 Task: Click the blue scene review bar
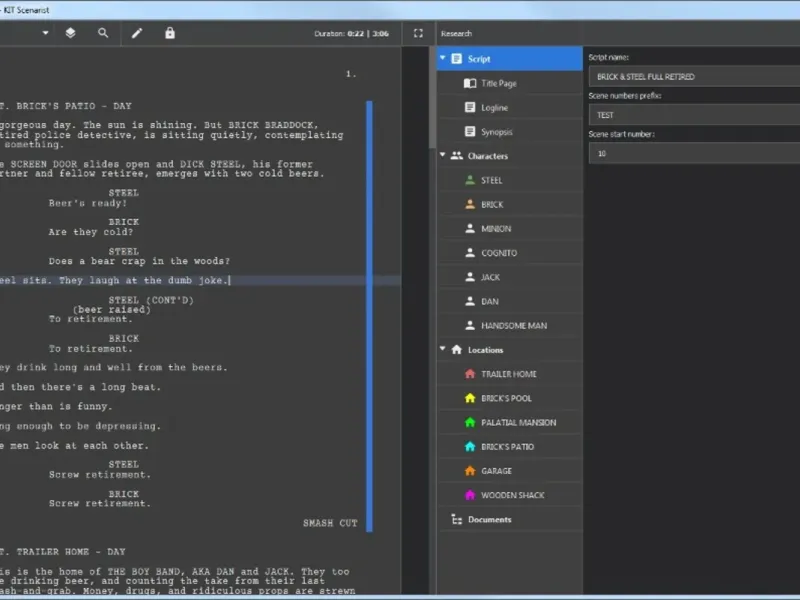pos(369,316)
